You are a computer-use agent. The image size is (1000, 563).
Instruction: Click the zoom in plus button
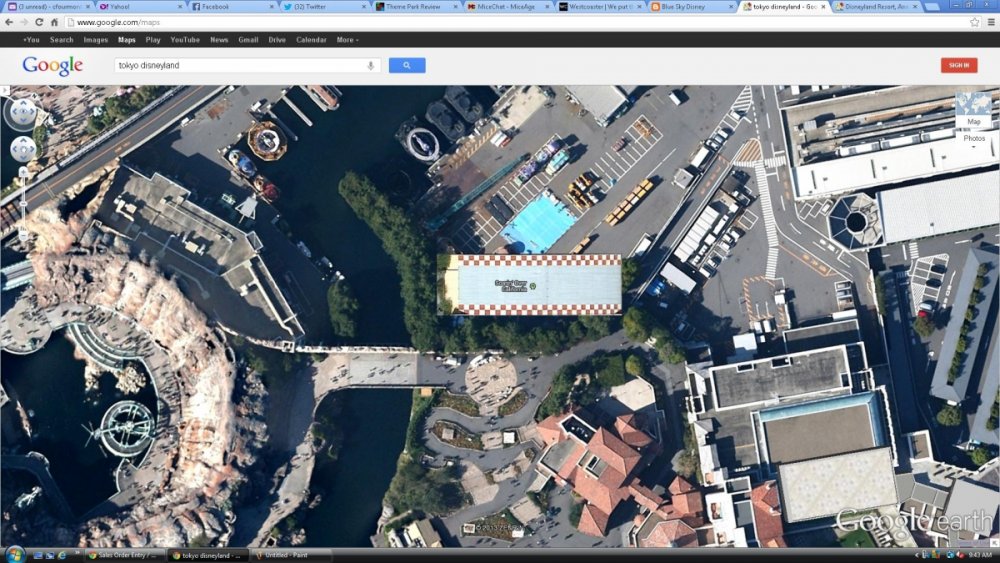click(x=23, y=173)
